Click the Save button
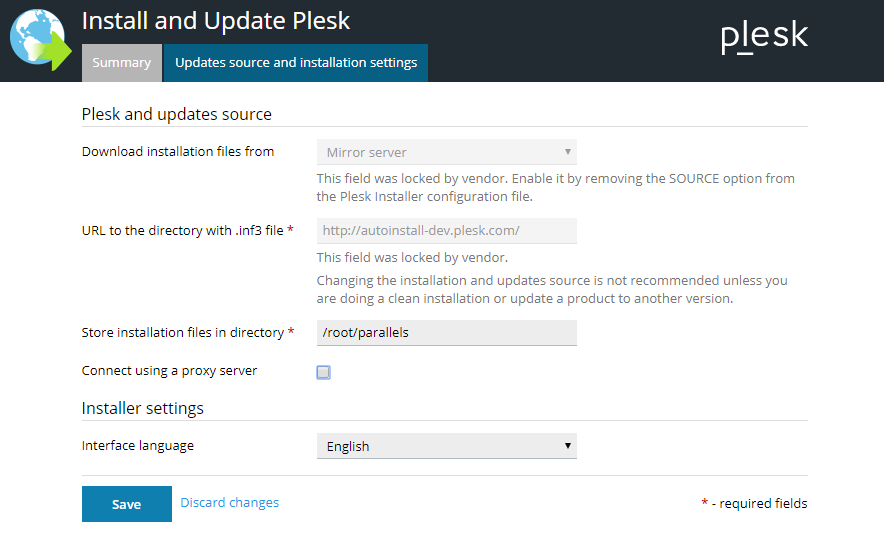 pyautogui.click(x=127, y=504)
